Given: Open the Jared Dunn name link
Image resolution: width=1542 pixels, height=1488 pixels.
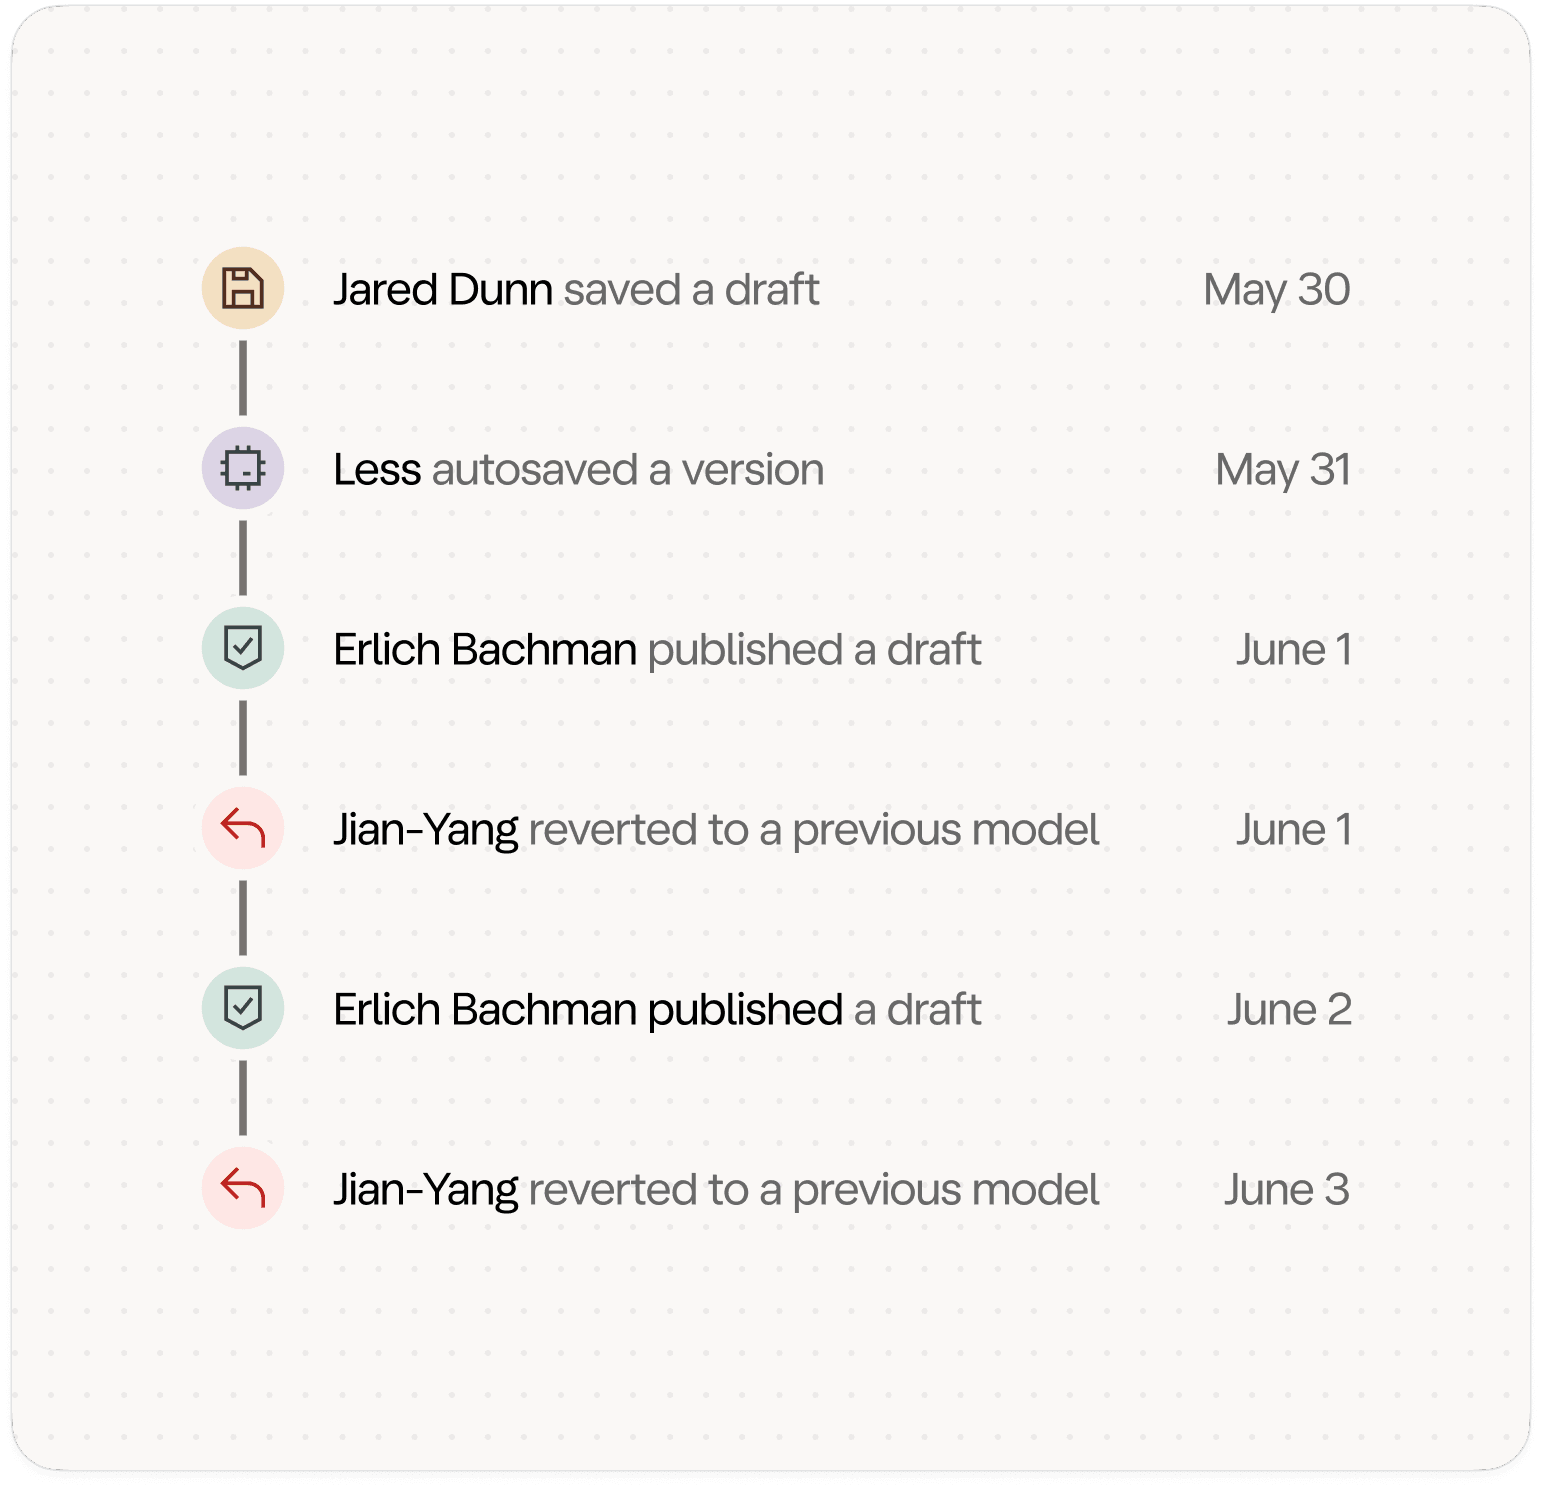Looking at the screenshot, I should point(443,290).
